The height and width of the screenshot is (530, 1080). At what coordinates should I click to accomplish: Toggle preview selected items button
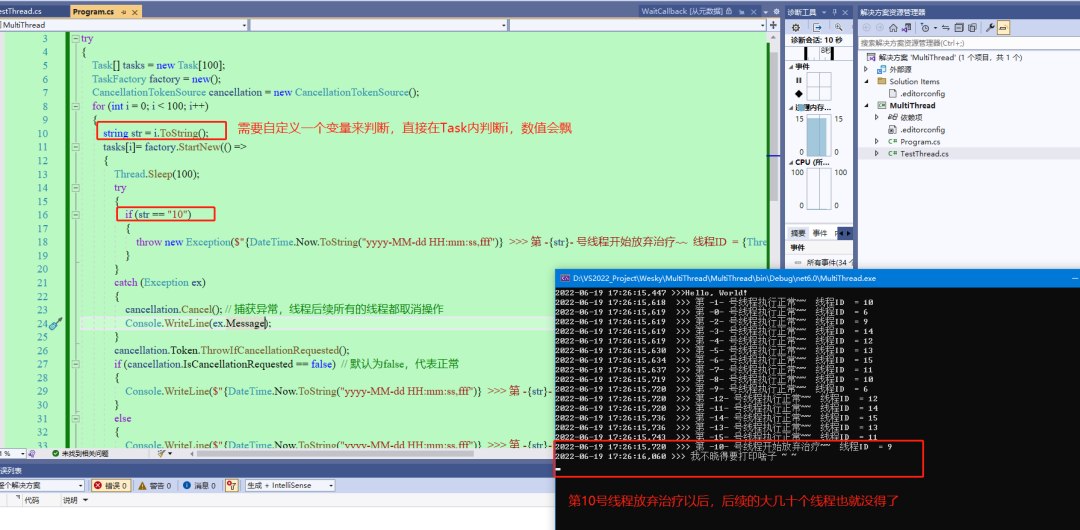click(1003, 28)
